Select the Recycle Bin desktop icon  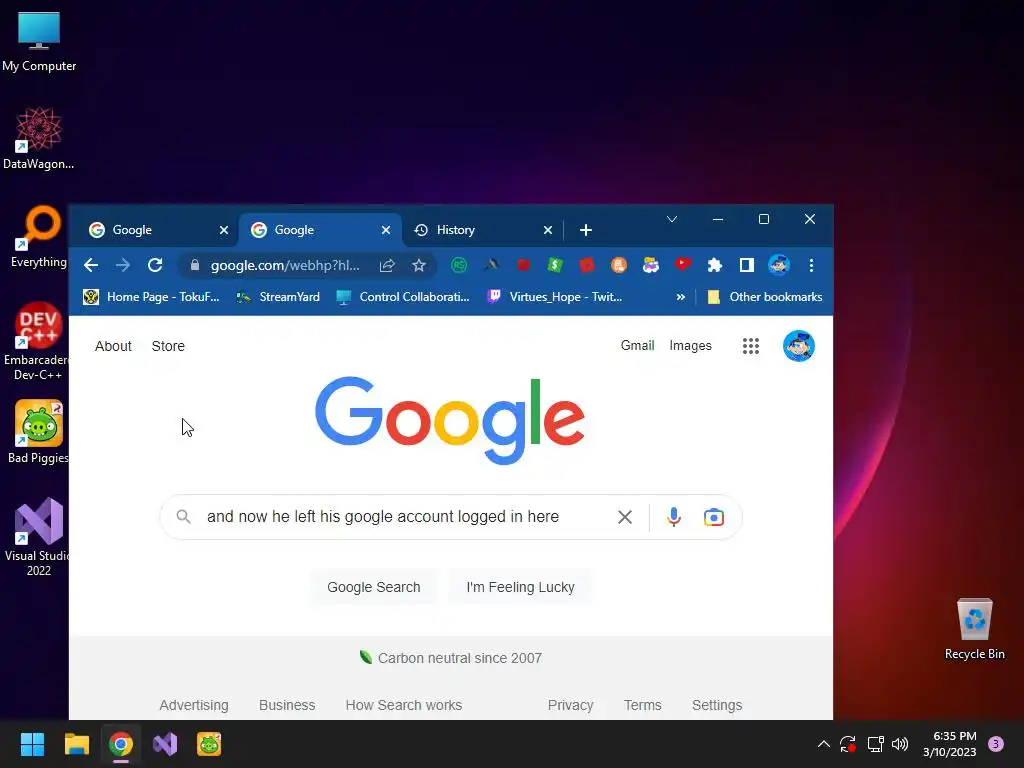coord(974,629)
